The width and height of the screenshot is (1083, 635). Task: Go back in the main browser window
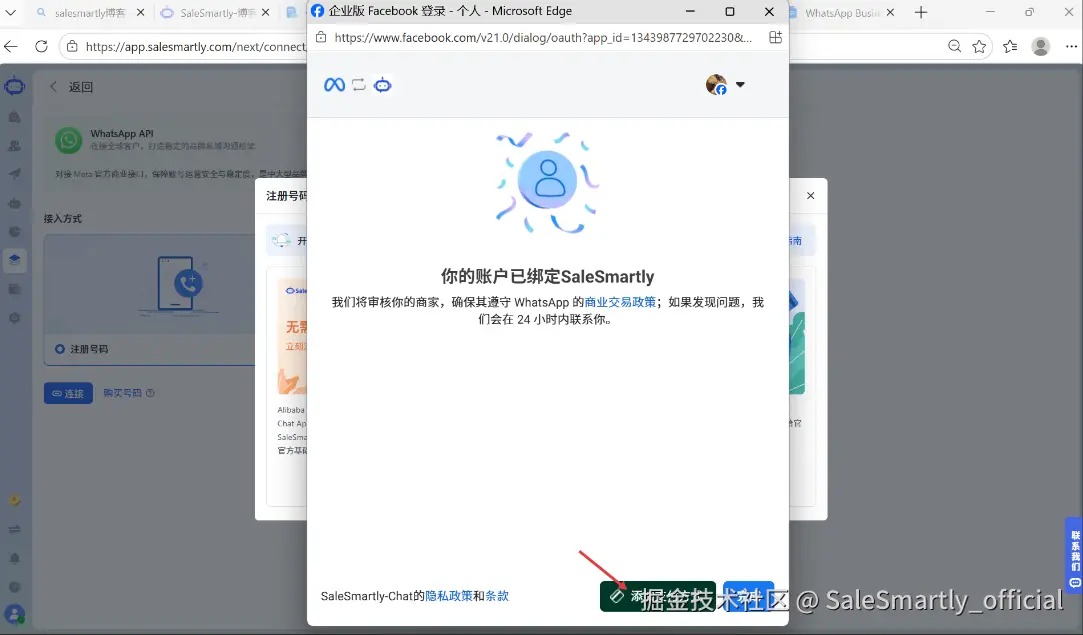(11, 46)
